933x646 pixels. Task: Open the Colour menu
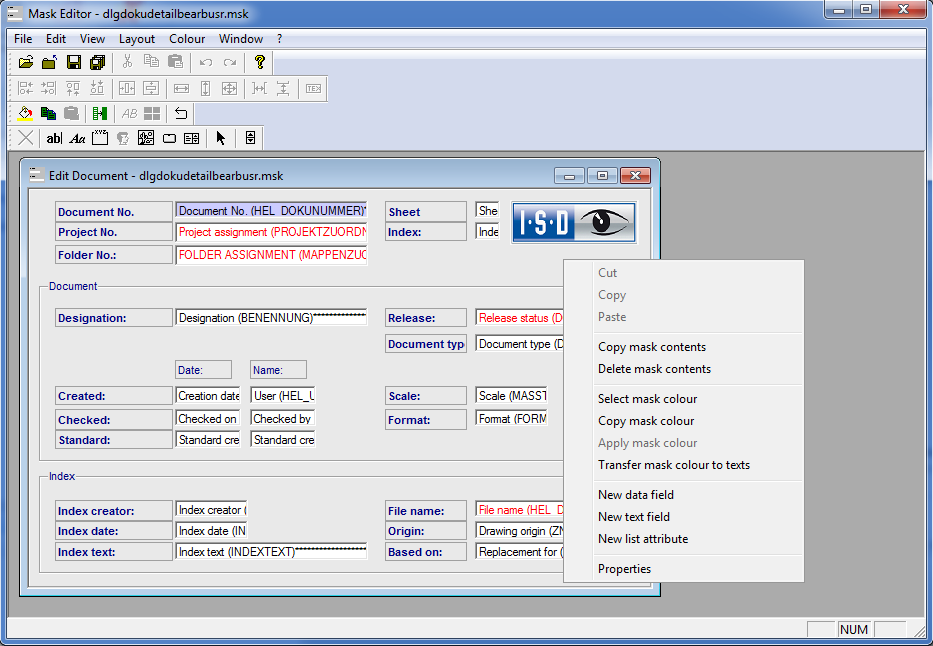click(x=187, y=39)
